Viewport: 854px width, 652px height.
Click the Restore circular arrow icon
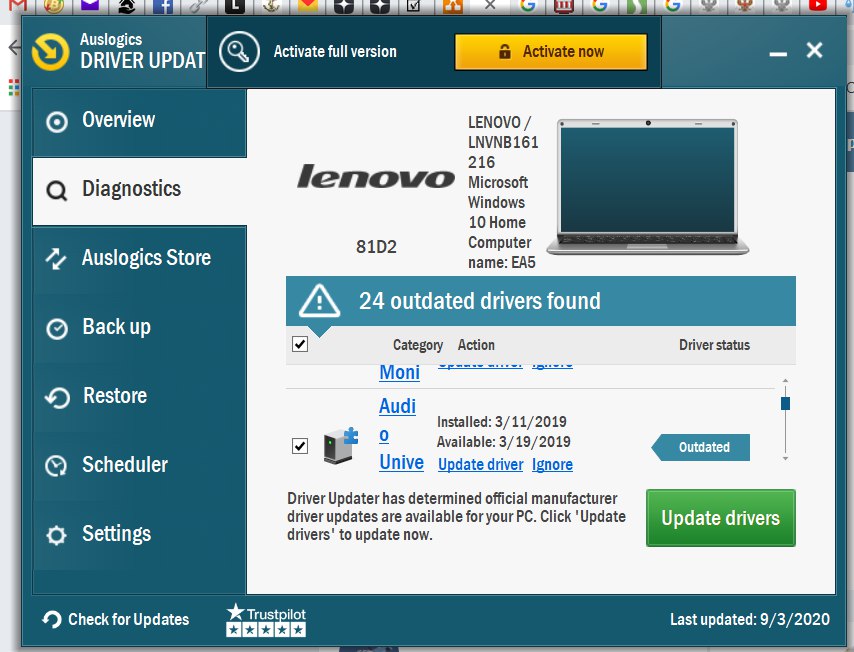click(57, 398)
